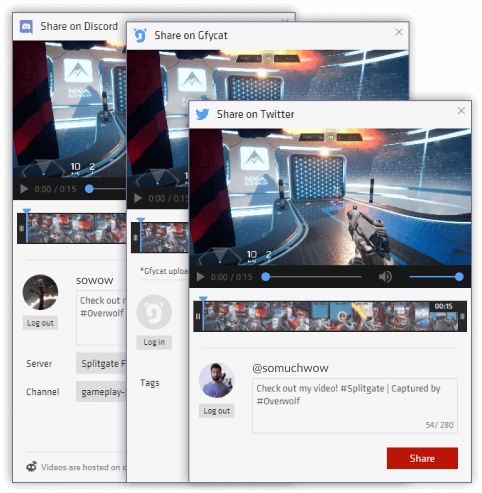Click the sowow Discord profile avatar
Image resolution: width=482 pixels, height=493 pixels.
[40, 292]
